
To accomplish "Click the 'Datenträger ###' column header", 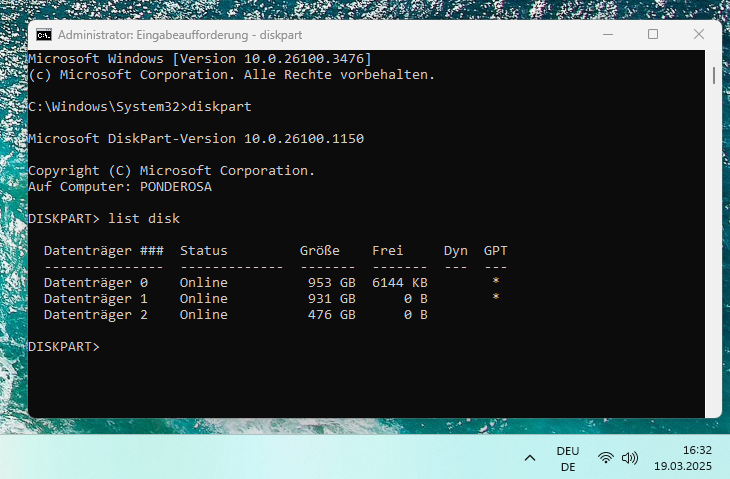I will [x=103, y=250].
